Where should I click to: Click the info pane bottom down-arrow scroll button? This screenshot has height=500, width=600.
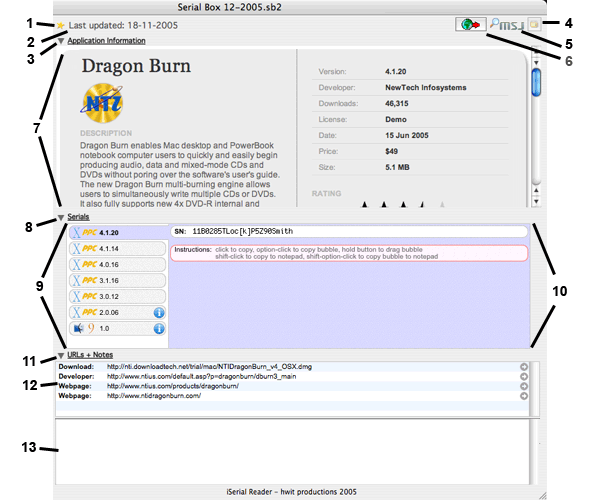coord(536,201)
